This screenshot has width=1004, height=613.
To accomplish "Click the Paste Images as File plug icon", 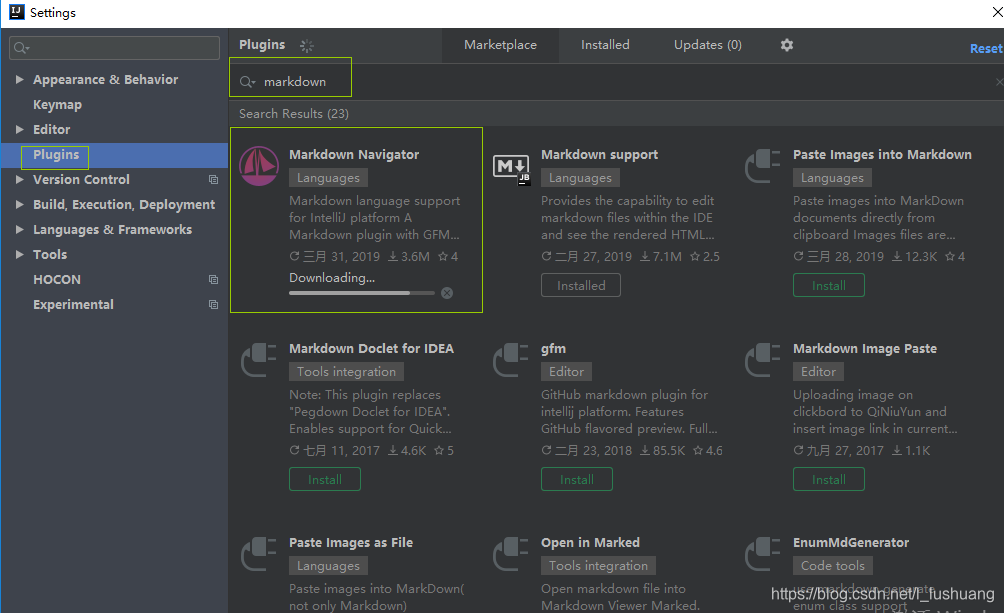I will point(259,554).
